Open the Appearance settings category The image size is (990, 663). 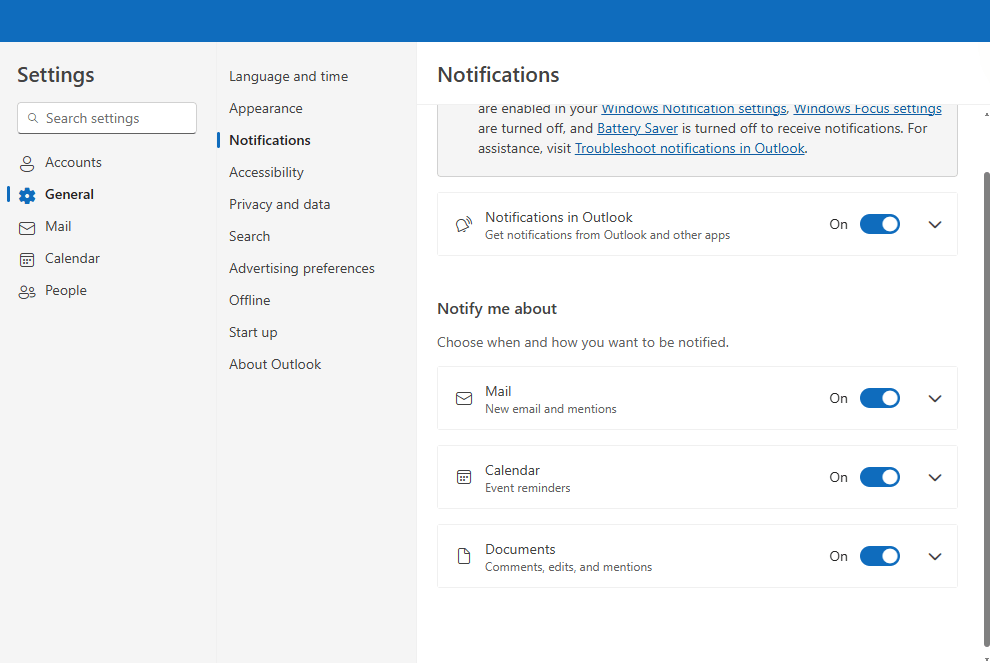(265, 108)
